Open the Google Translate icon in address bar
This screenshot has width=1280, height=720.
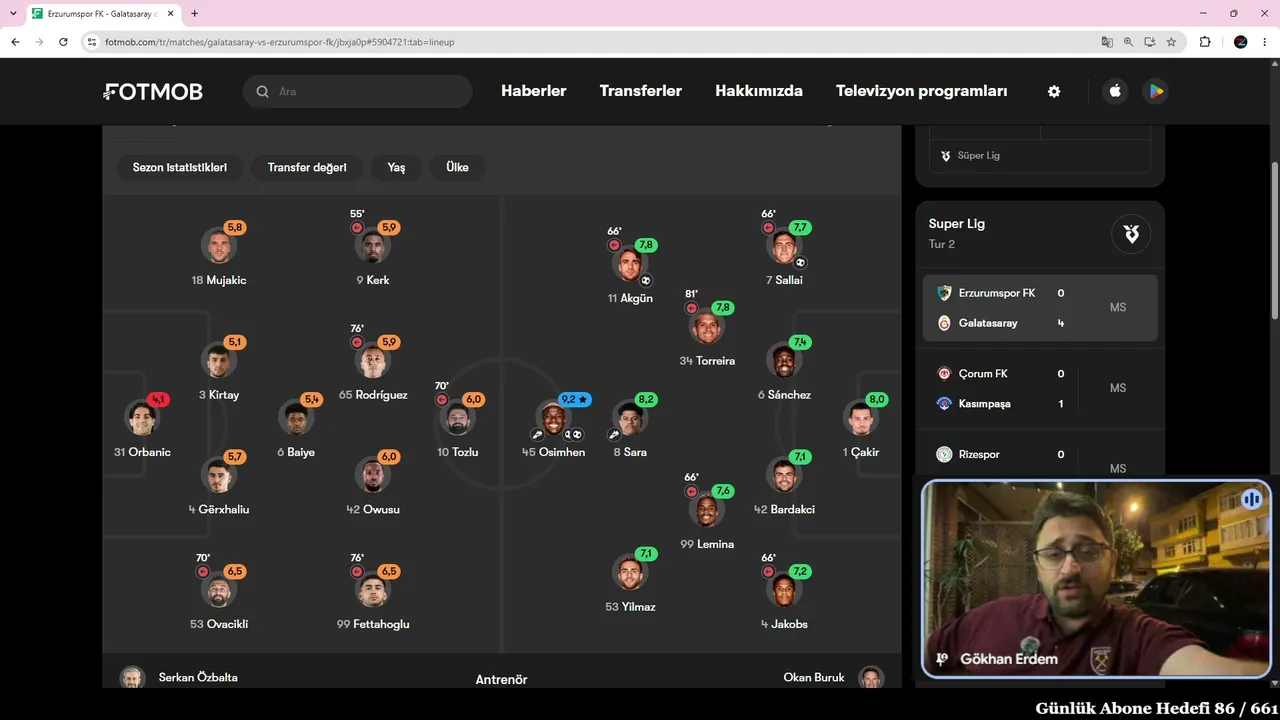click(1107, 42)
